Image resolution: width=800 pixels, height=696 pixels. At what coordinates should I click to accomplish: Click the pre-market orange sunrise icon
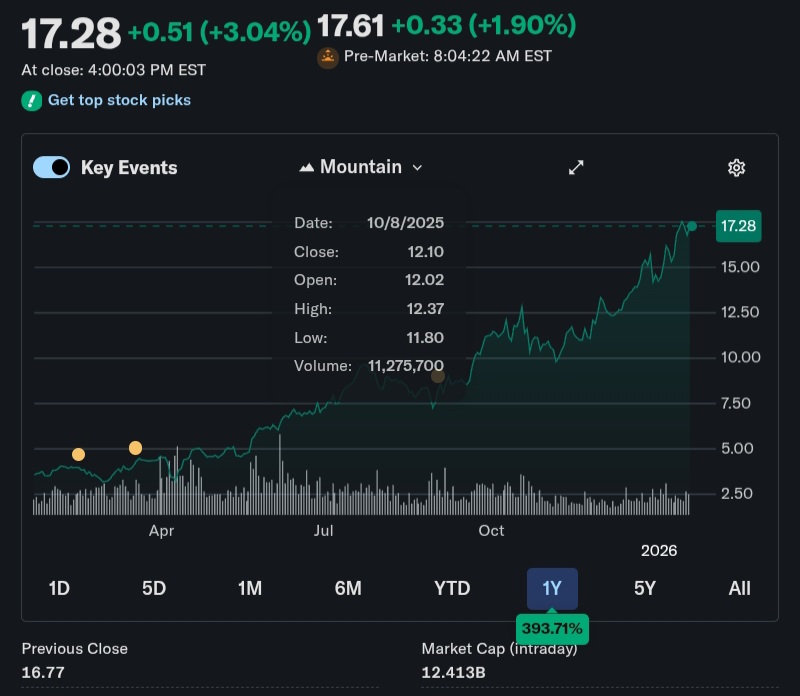(x=328, y=58)
